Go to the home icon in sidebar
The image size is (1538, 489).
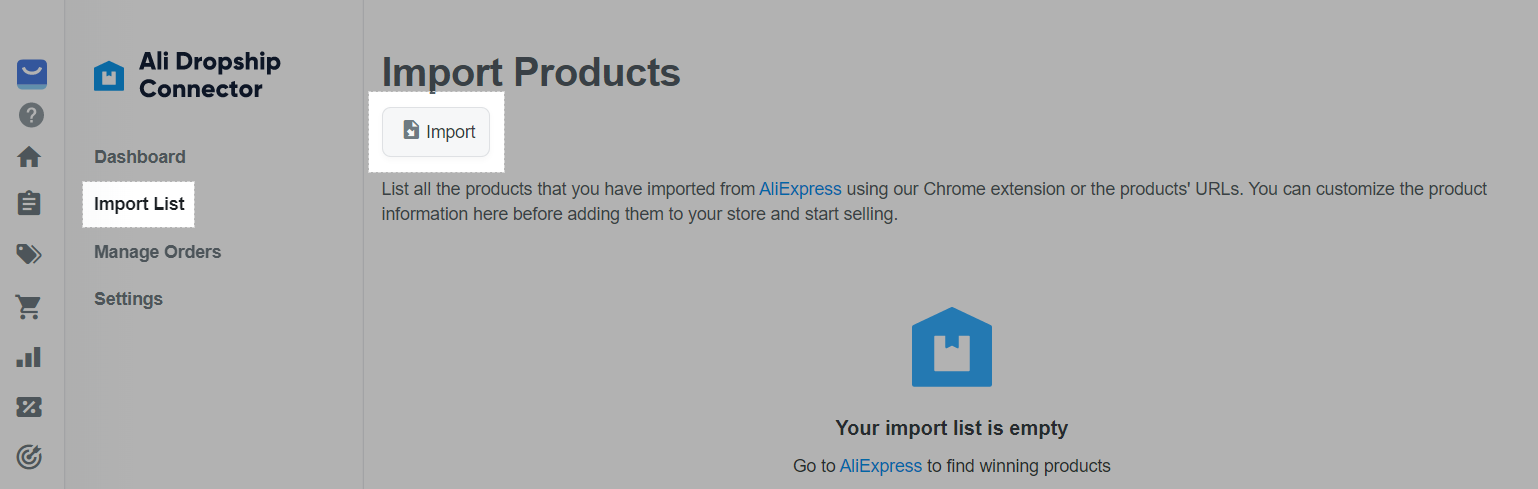click(30, 157)
